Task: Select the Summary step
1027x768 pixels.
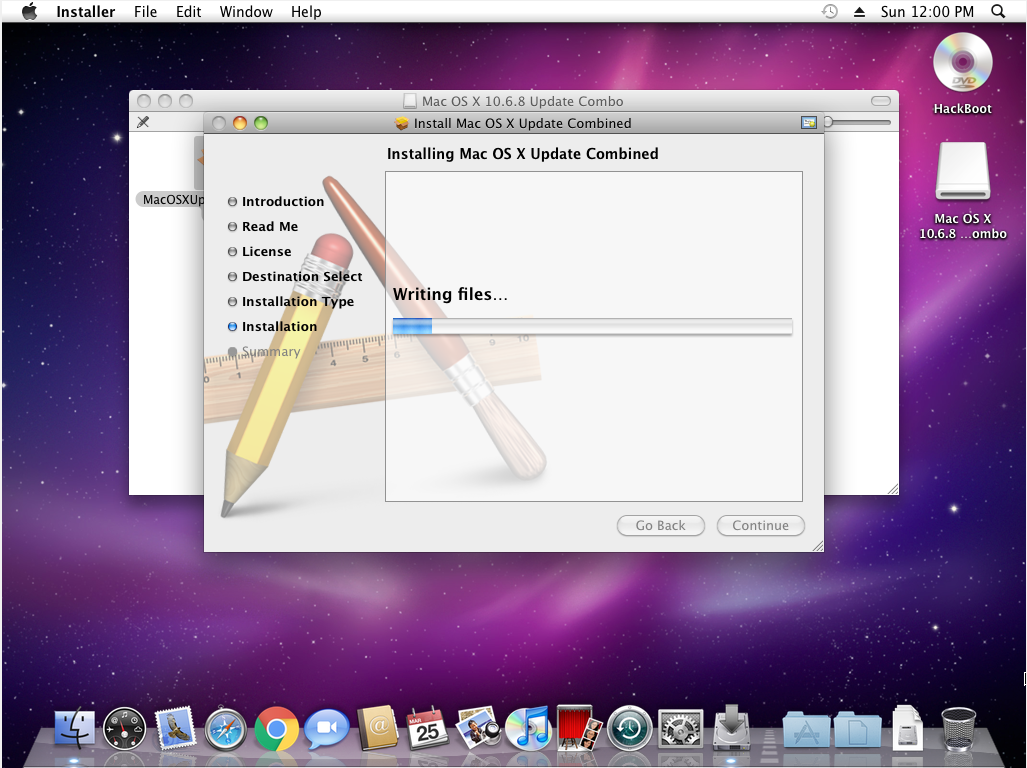Action: click(x=264, y=352)
